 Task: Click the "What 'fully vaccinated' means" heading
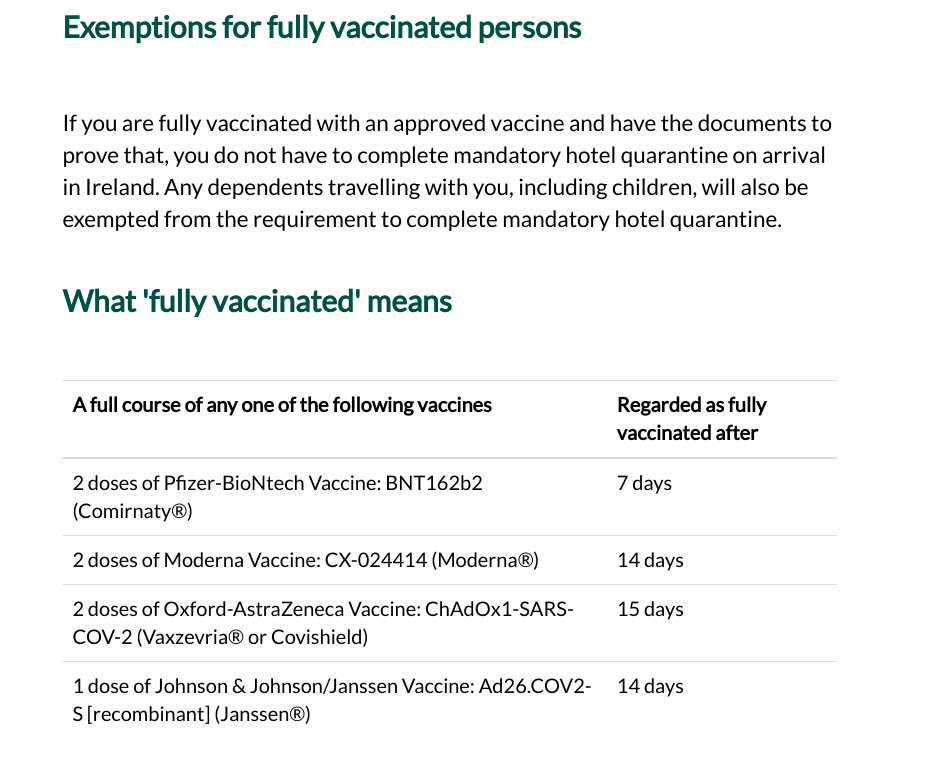[x=257, y=300]
